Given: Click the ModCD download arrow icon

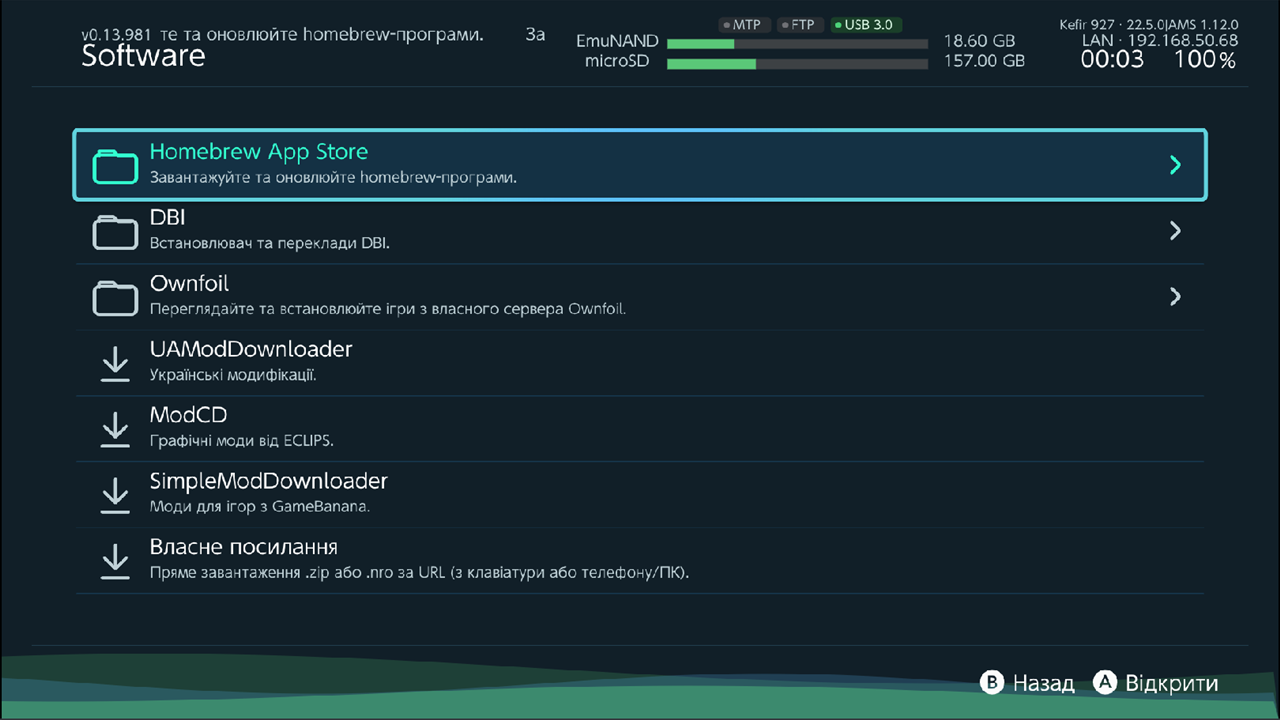Looking at the screenshot, I should pyautogui.click(x=116, y=429).
